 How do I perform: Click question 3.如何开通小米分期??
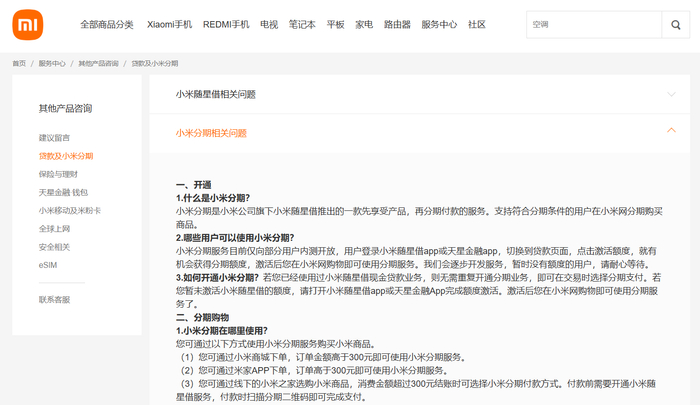(217, 277)
